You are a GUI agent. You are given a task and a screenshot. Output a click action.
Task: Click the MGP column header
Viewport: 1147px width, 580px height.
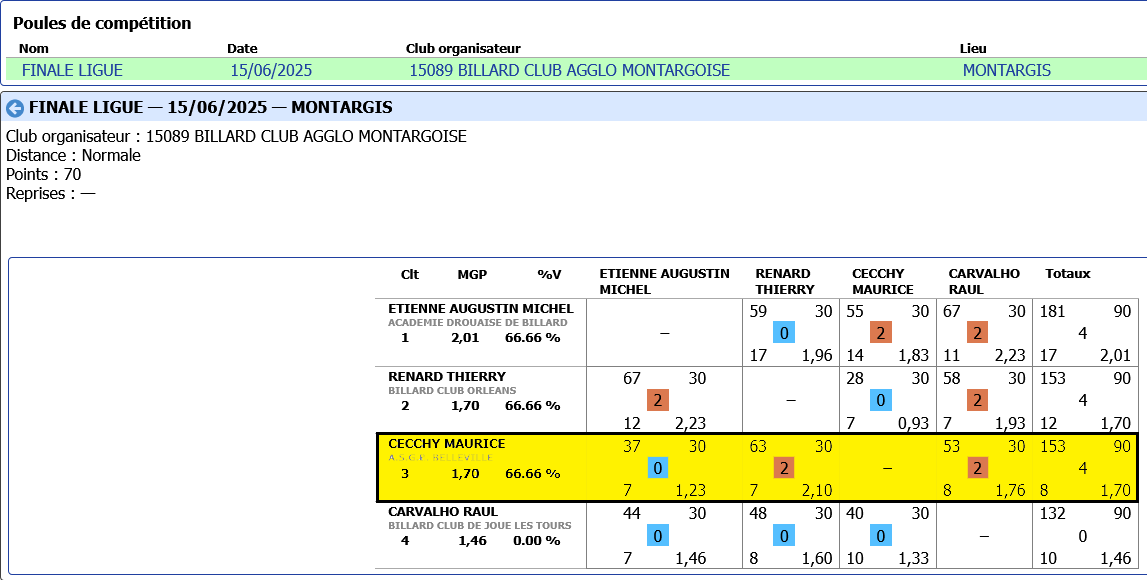pos(472,273)
